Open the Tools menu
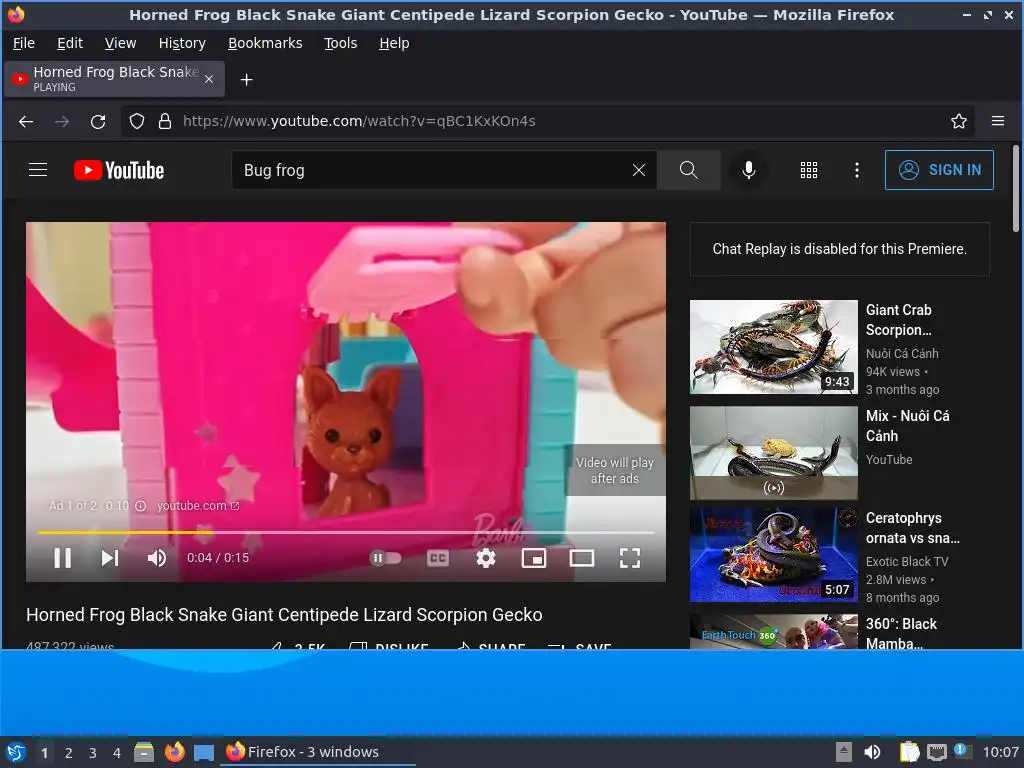This screenshot has width=1024, height=768. 340,43
